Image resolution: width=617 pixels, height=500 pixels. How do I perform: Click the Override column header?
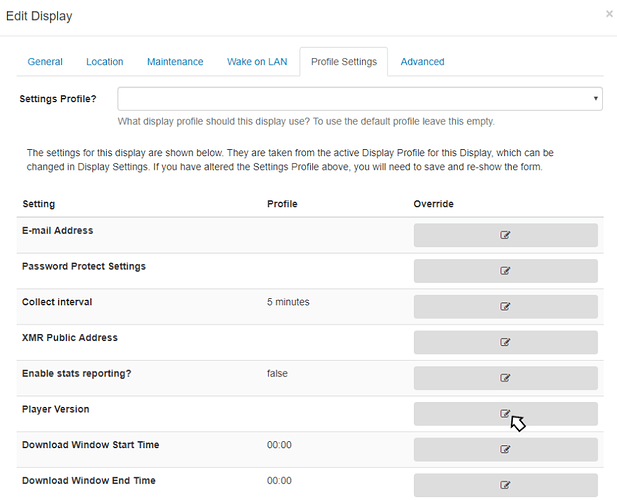[x=433, y=204]
